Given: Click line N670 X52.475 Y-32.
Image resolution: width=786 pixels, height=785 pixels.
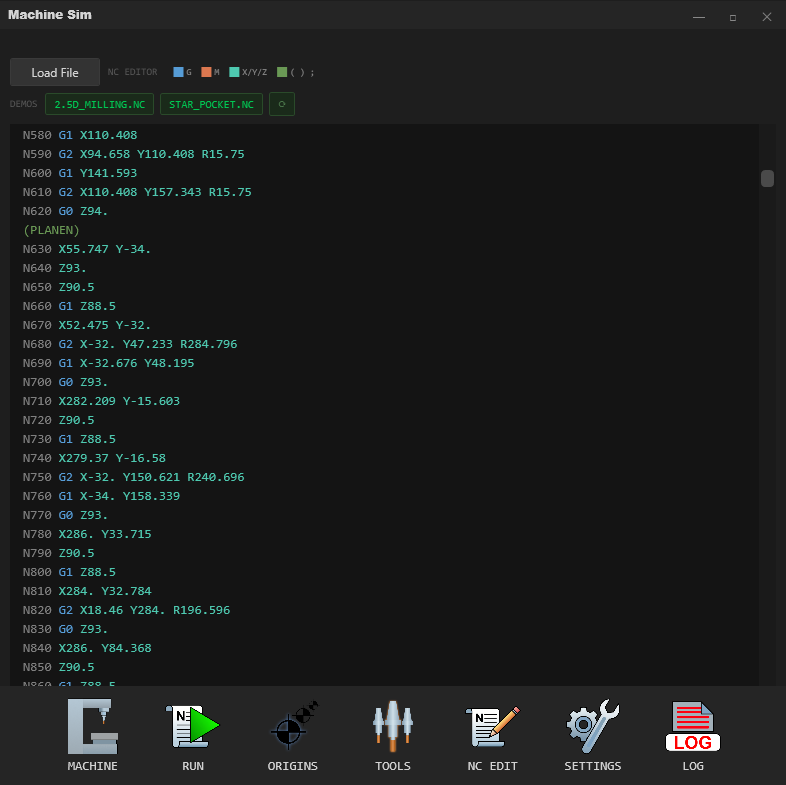Looking at the screenshot, I should [x=87, y=325].
